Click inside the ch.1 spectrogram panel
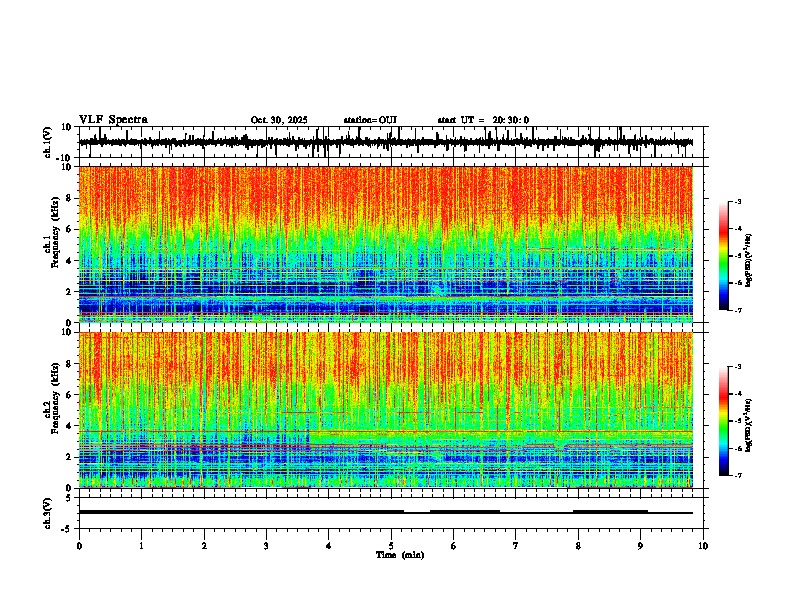Screen dimensions: 792x612 pos(386,244)
